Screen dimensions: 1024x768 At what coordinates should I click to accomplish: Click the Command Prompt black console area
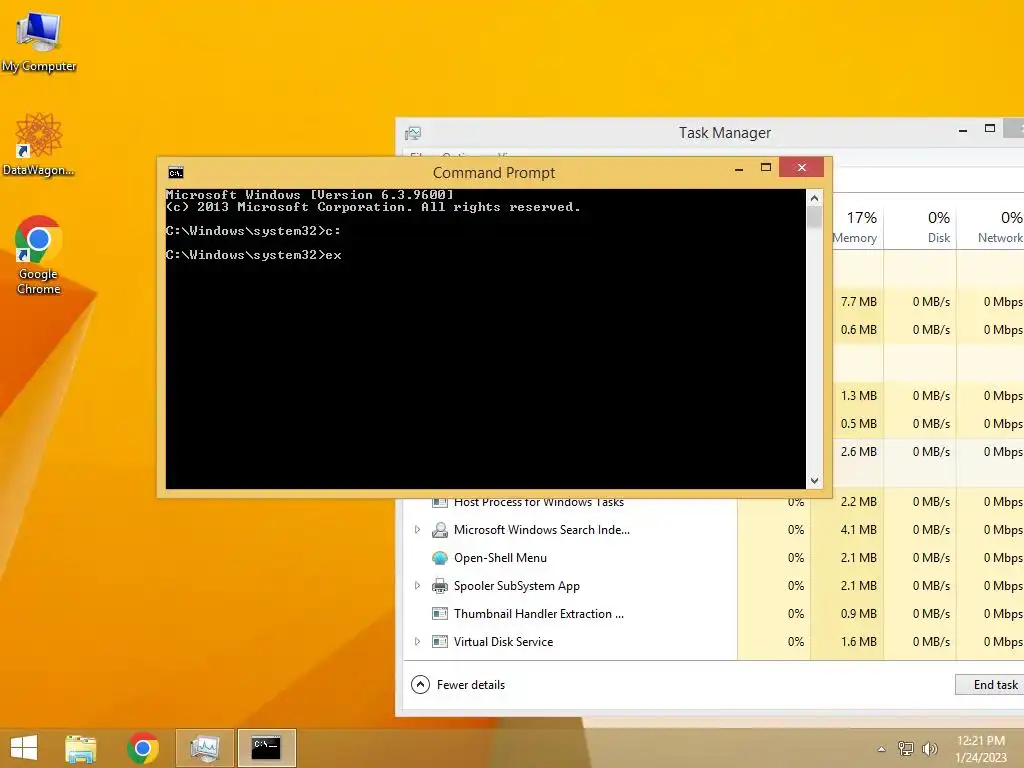pos(485,338)
